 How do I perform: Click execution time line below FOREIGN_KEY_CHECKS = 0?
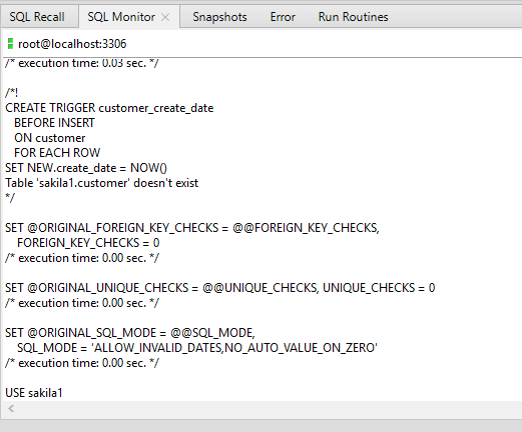(x=82, y=258)
